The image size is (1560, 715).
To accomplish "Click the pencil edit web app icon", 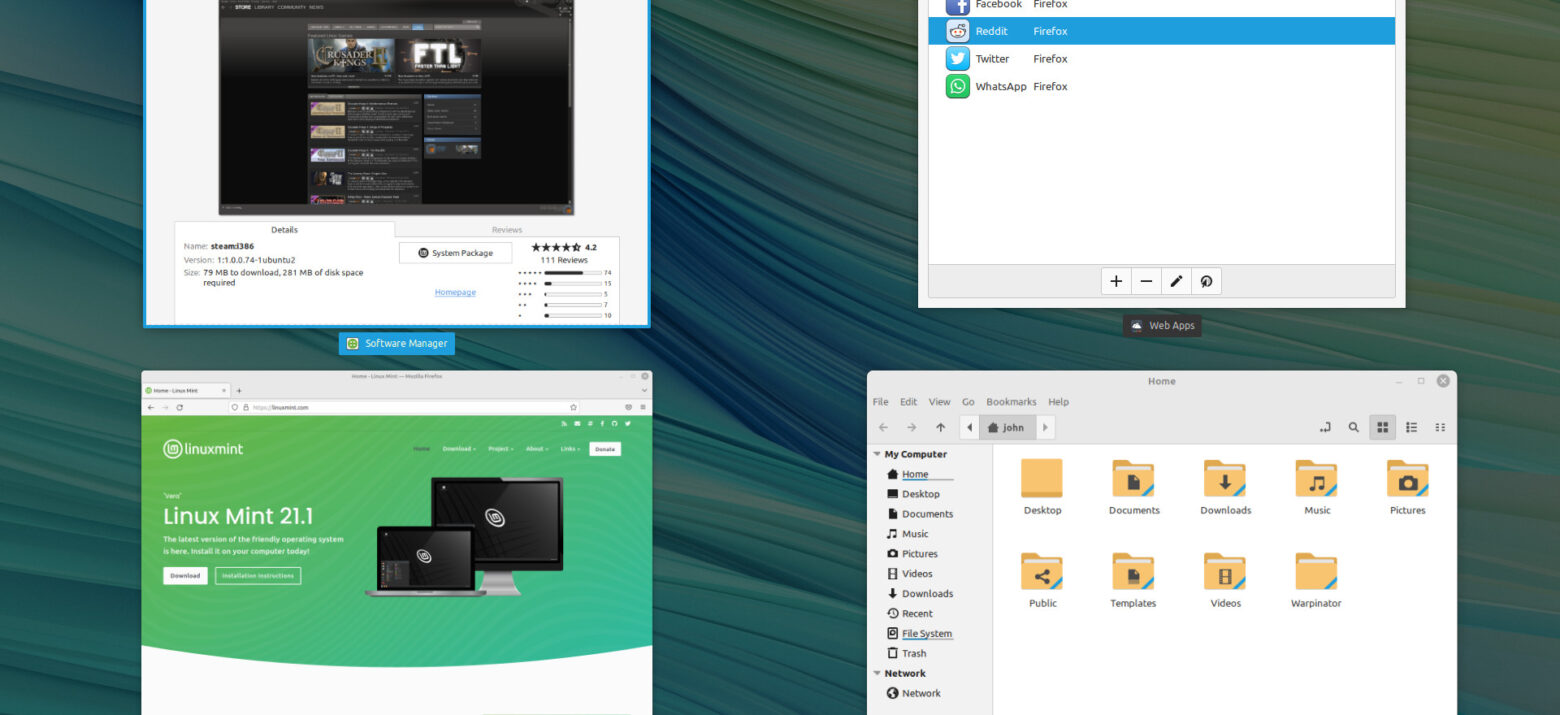I will 1176,282.
